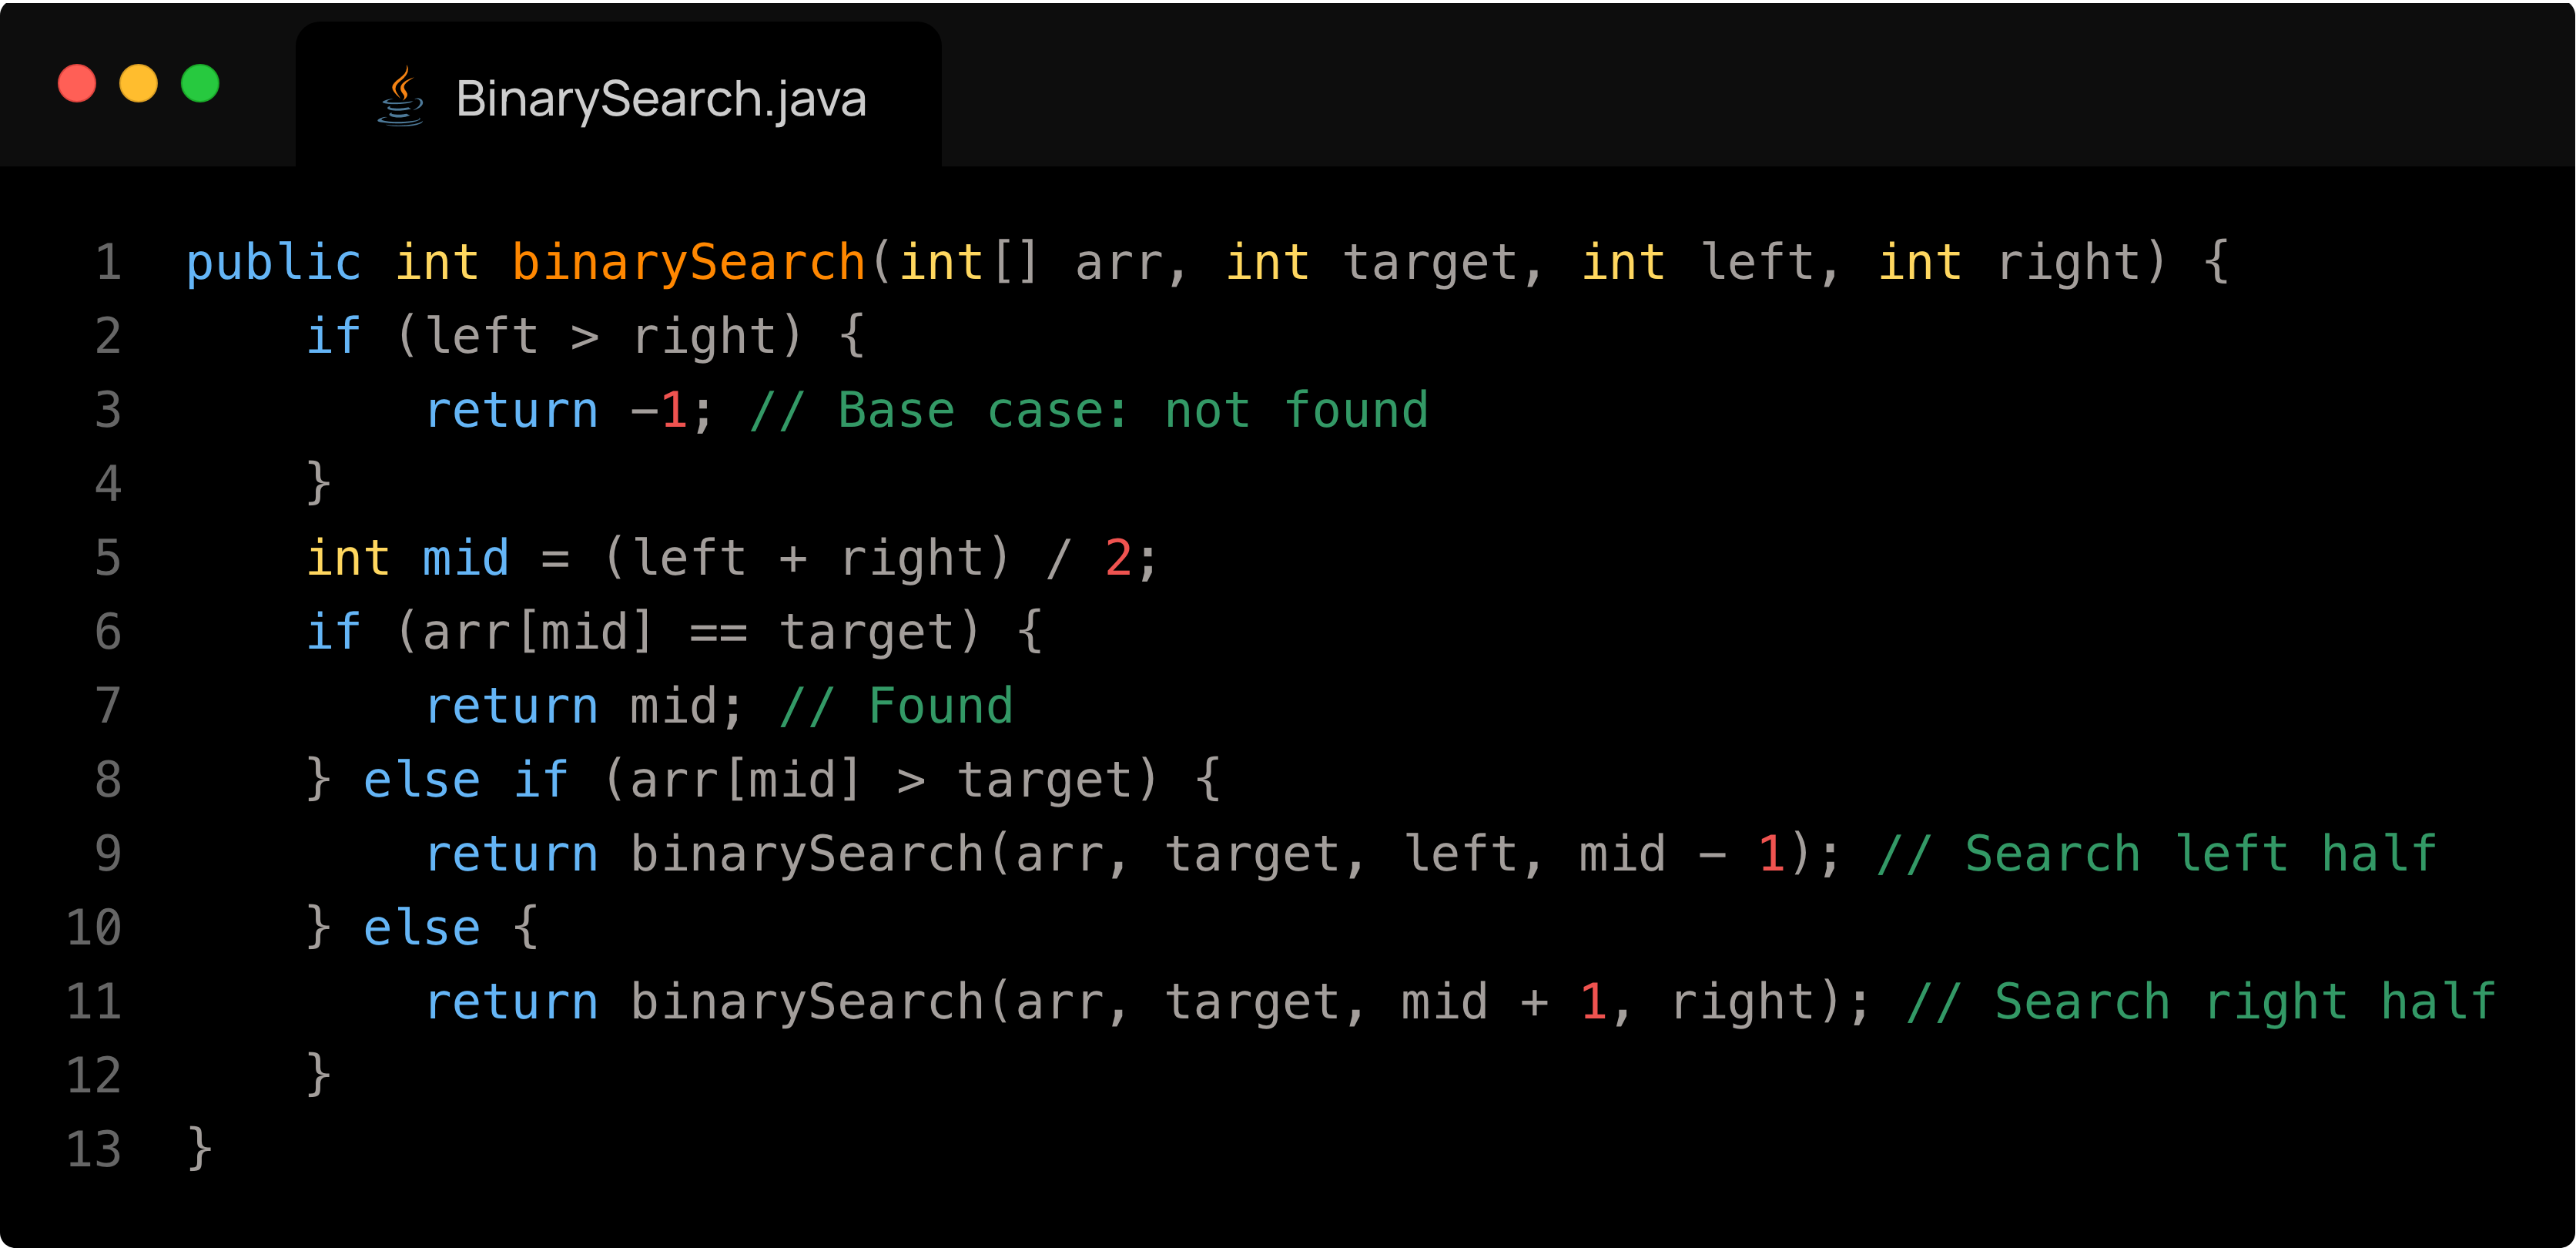Click the green maximize window button
This screenshot has width=2576, height=1248.
(200, 83)
